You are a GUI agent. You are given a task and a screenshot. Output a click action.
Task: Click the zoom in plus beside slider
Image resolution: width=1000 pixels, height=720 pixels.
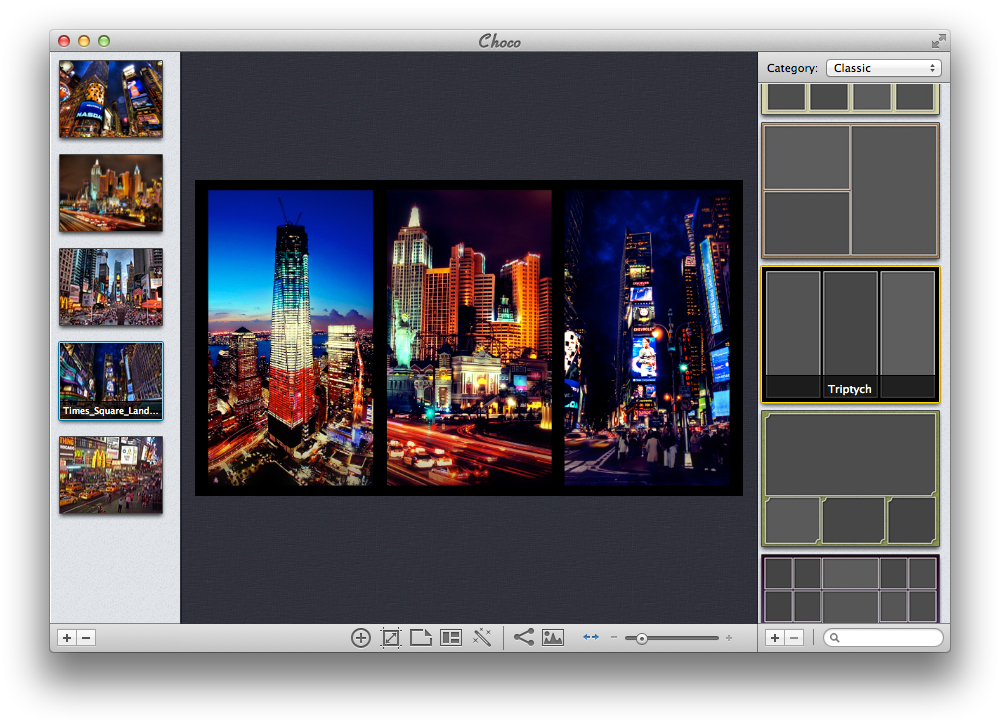pyautogui.click(x=729, y=638)
